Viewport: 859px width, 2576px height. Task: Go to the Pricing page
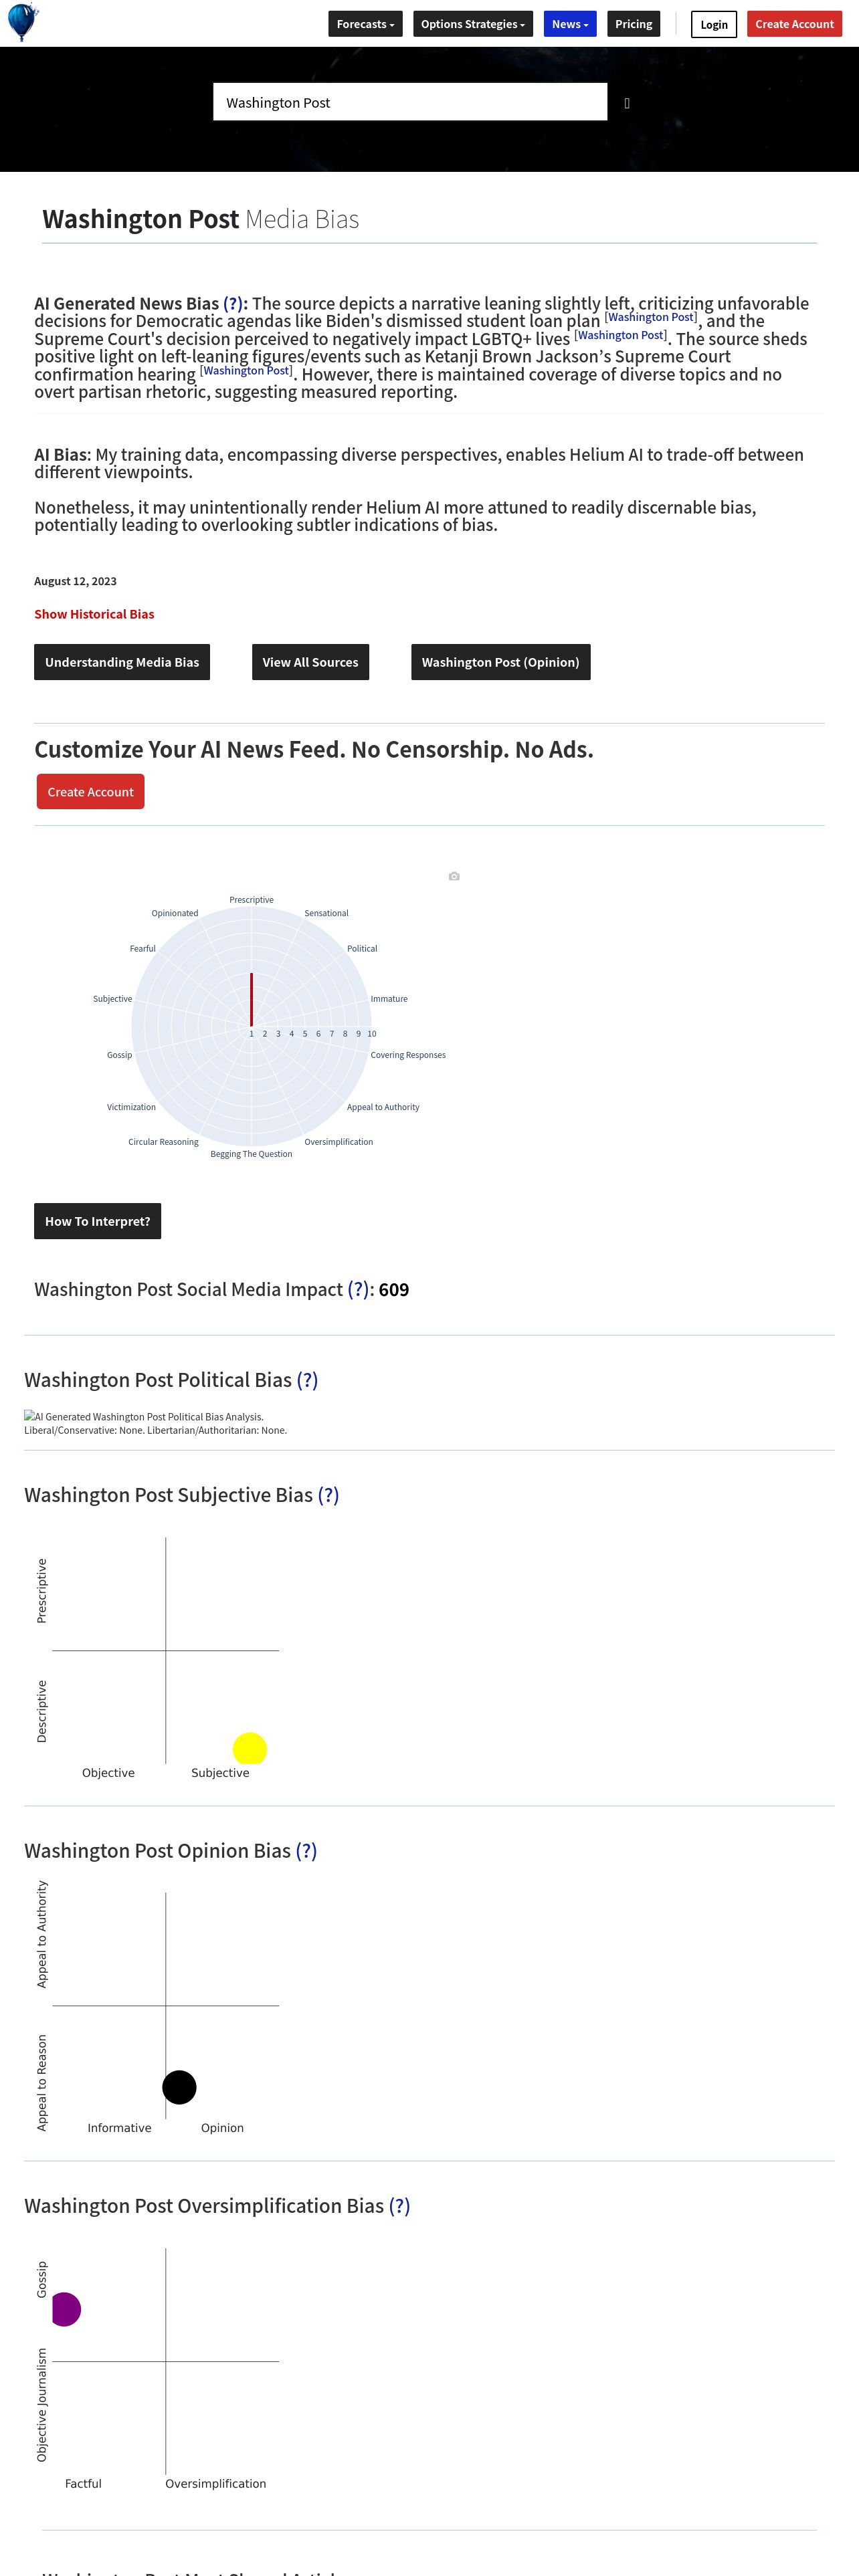pyautogui.click(x=633, y=24)
